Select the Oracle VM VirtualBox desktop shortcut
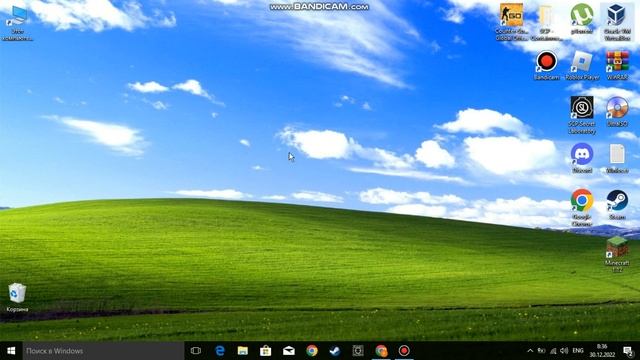 (x=617, y=22)
